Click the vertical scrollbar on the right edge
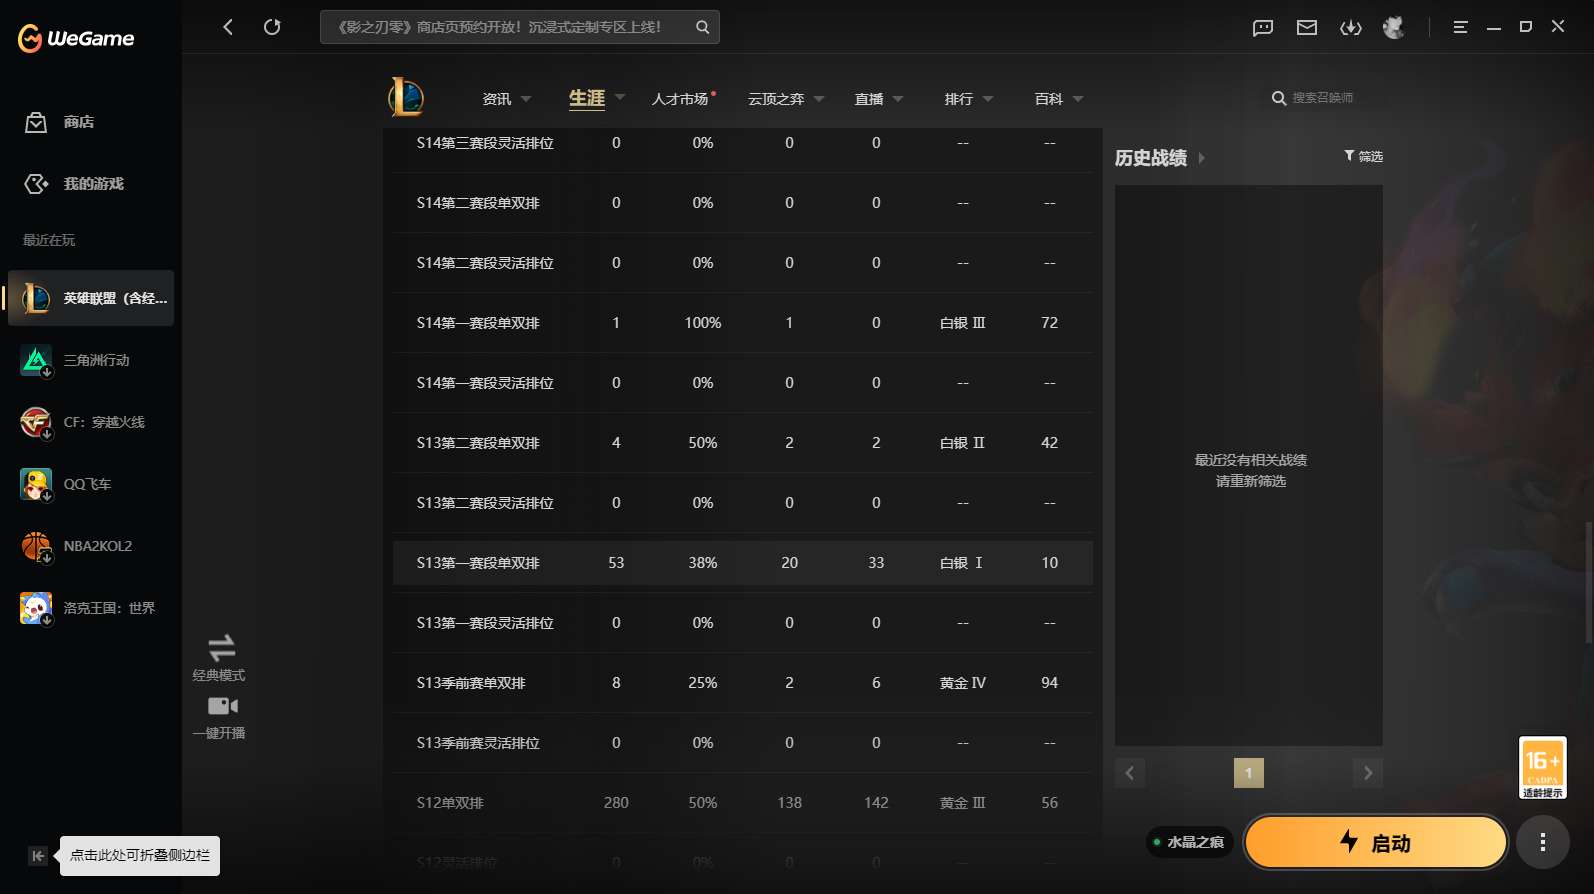Screen dimensions: 1594x894 (1588, 580)
